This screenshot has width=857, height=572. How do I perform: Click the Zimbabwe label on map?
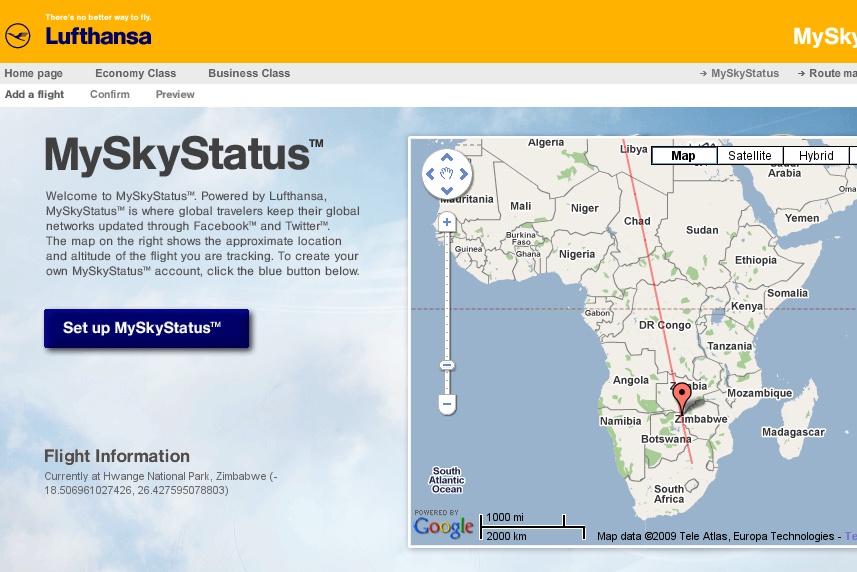click(701, 419)
